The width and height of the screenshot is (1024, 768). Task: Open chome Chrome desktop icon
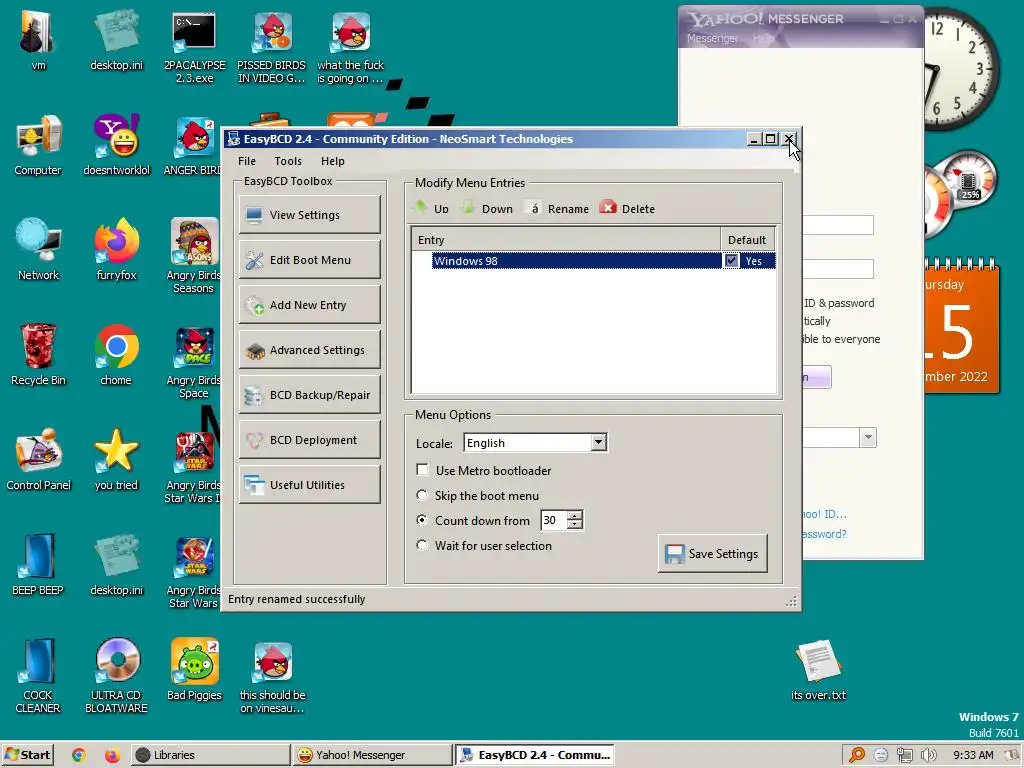point(116,356)
